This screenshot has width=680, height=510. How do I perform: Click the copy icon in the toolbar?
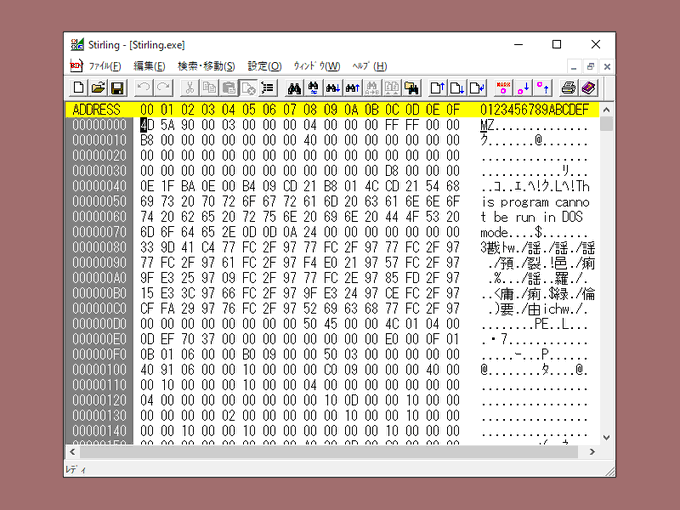[x=209, y=88]
